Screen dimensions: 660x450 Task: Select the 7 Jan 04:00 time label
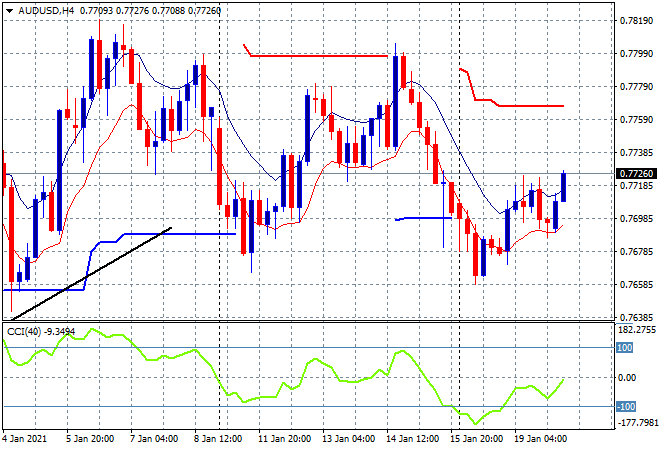[154, 439]
